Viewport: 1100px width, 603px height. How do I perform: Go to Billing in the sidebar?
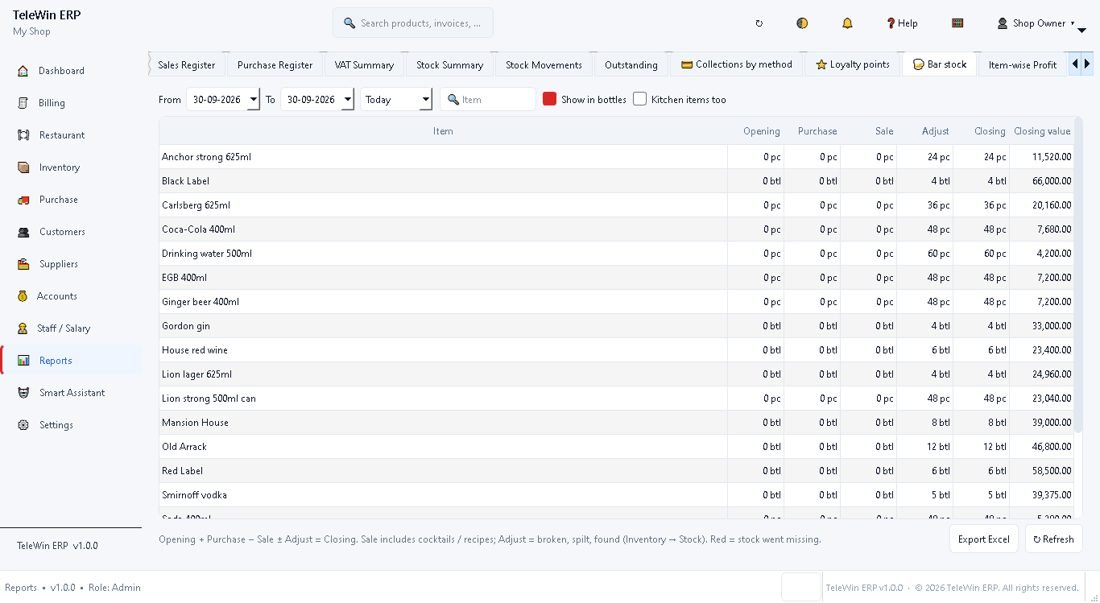[x=51, y=103]
